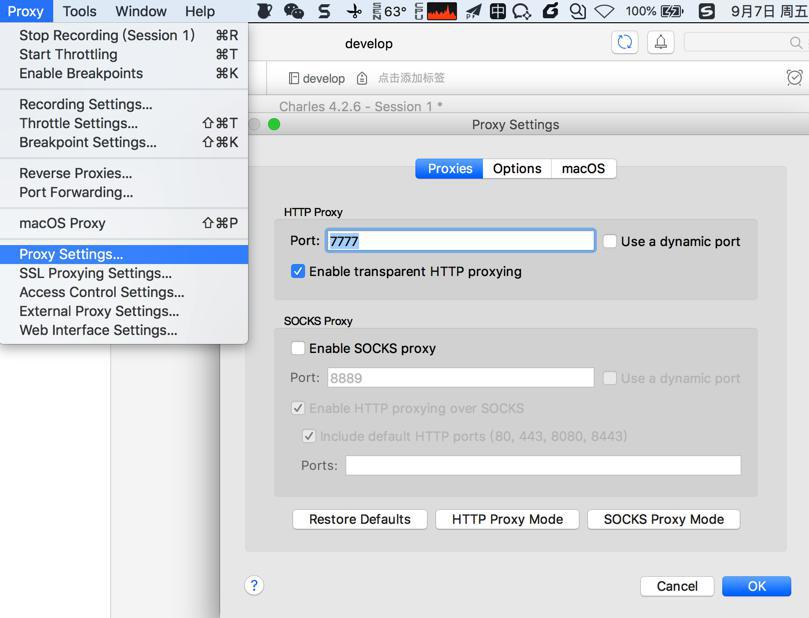Open Recording Settings... menu item

[124, 104]
